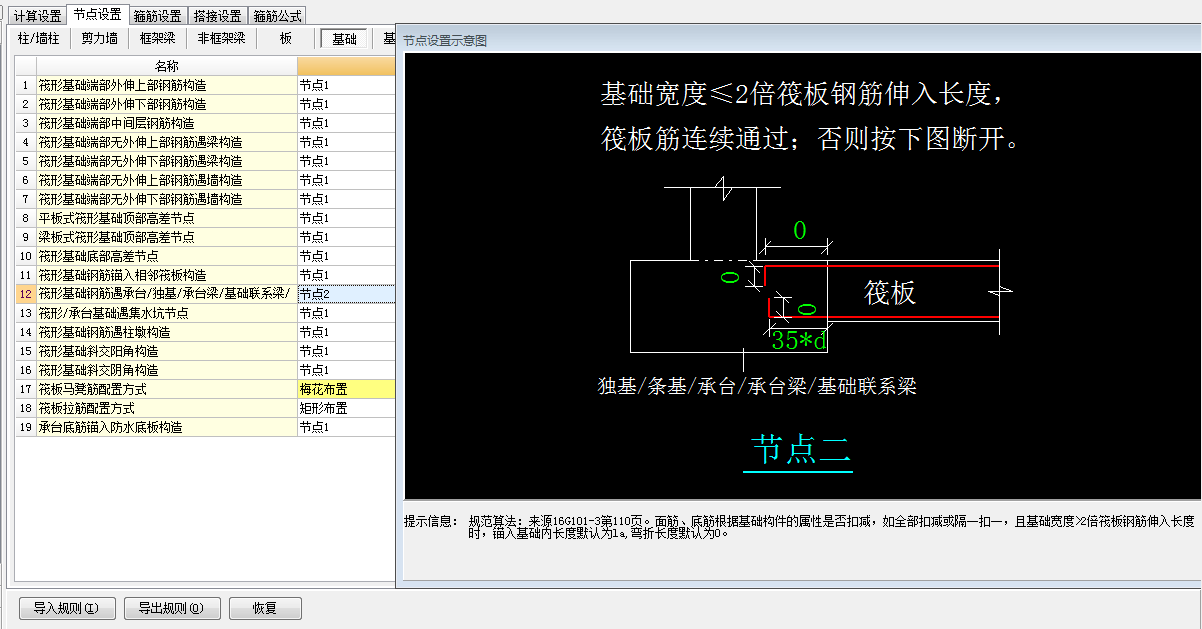Click the 节点设置示意图 panel title
Screen dimensions: 1202x629
[x=445, y=41]
